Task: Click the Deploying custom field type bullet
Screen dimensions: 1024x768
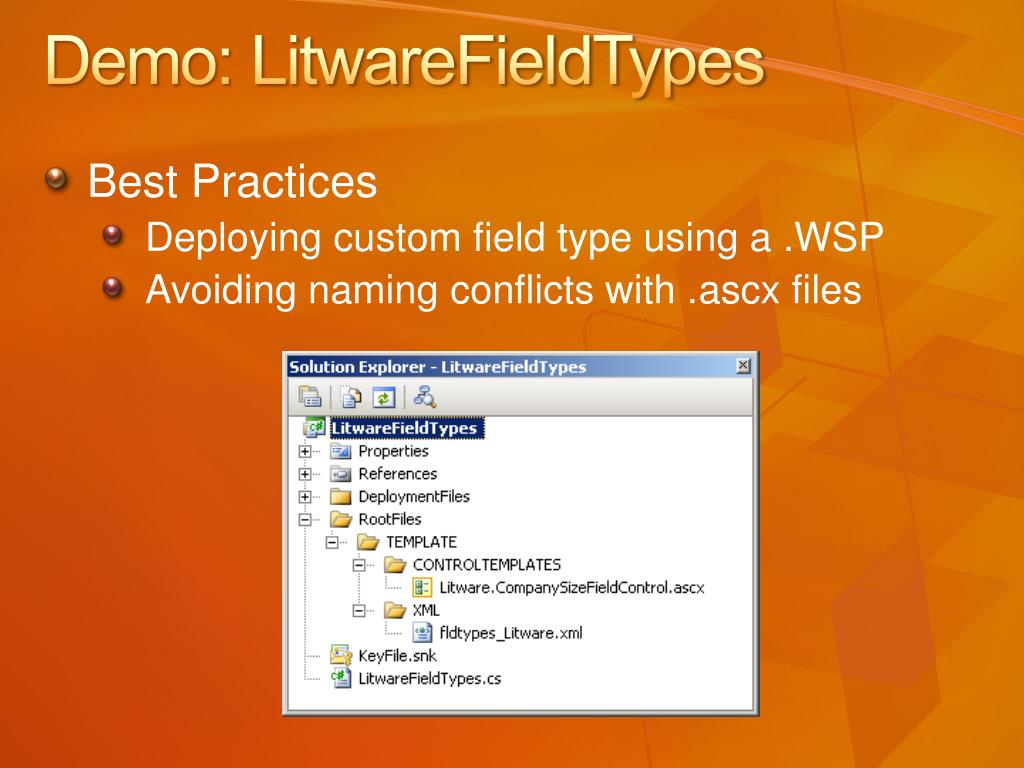Action: (x=515, y=237)
